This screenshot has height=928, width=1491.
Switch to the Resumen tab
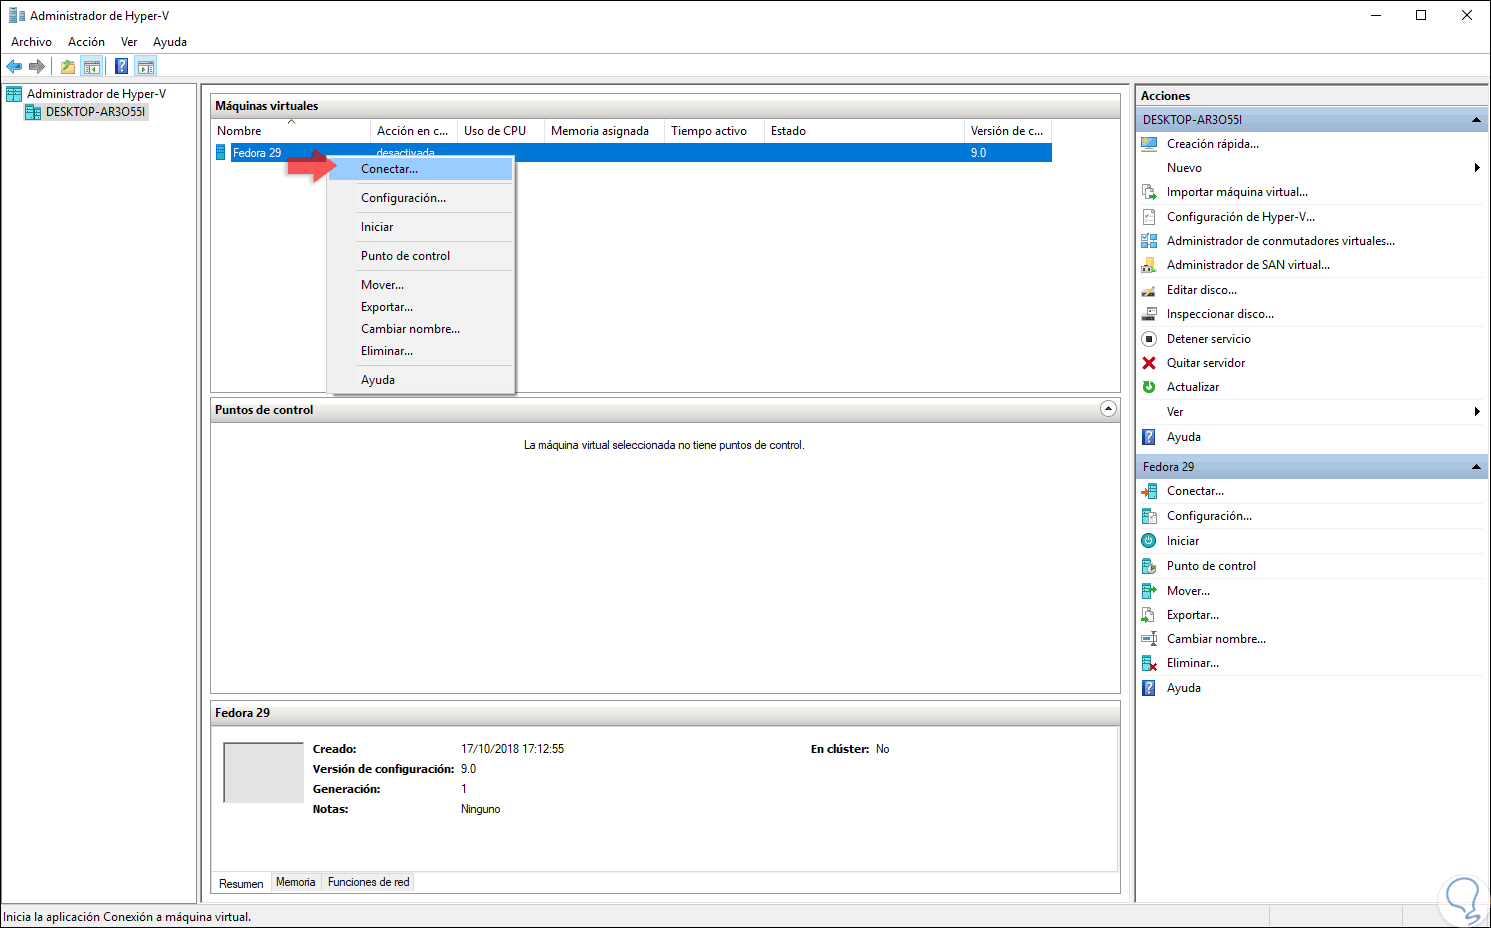[241, 884]
